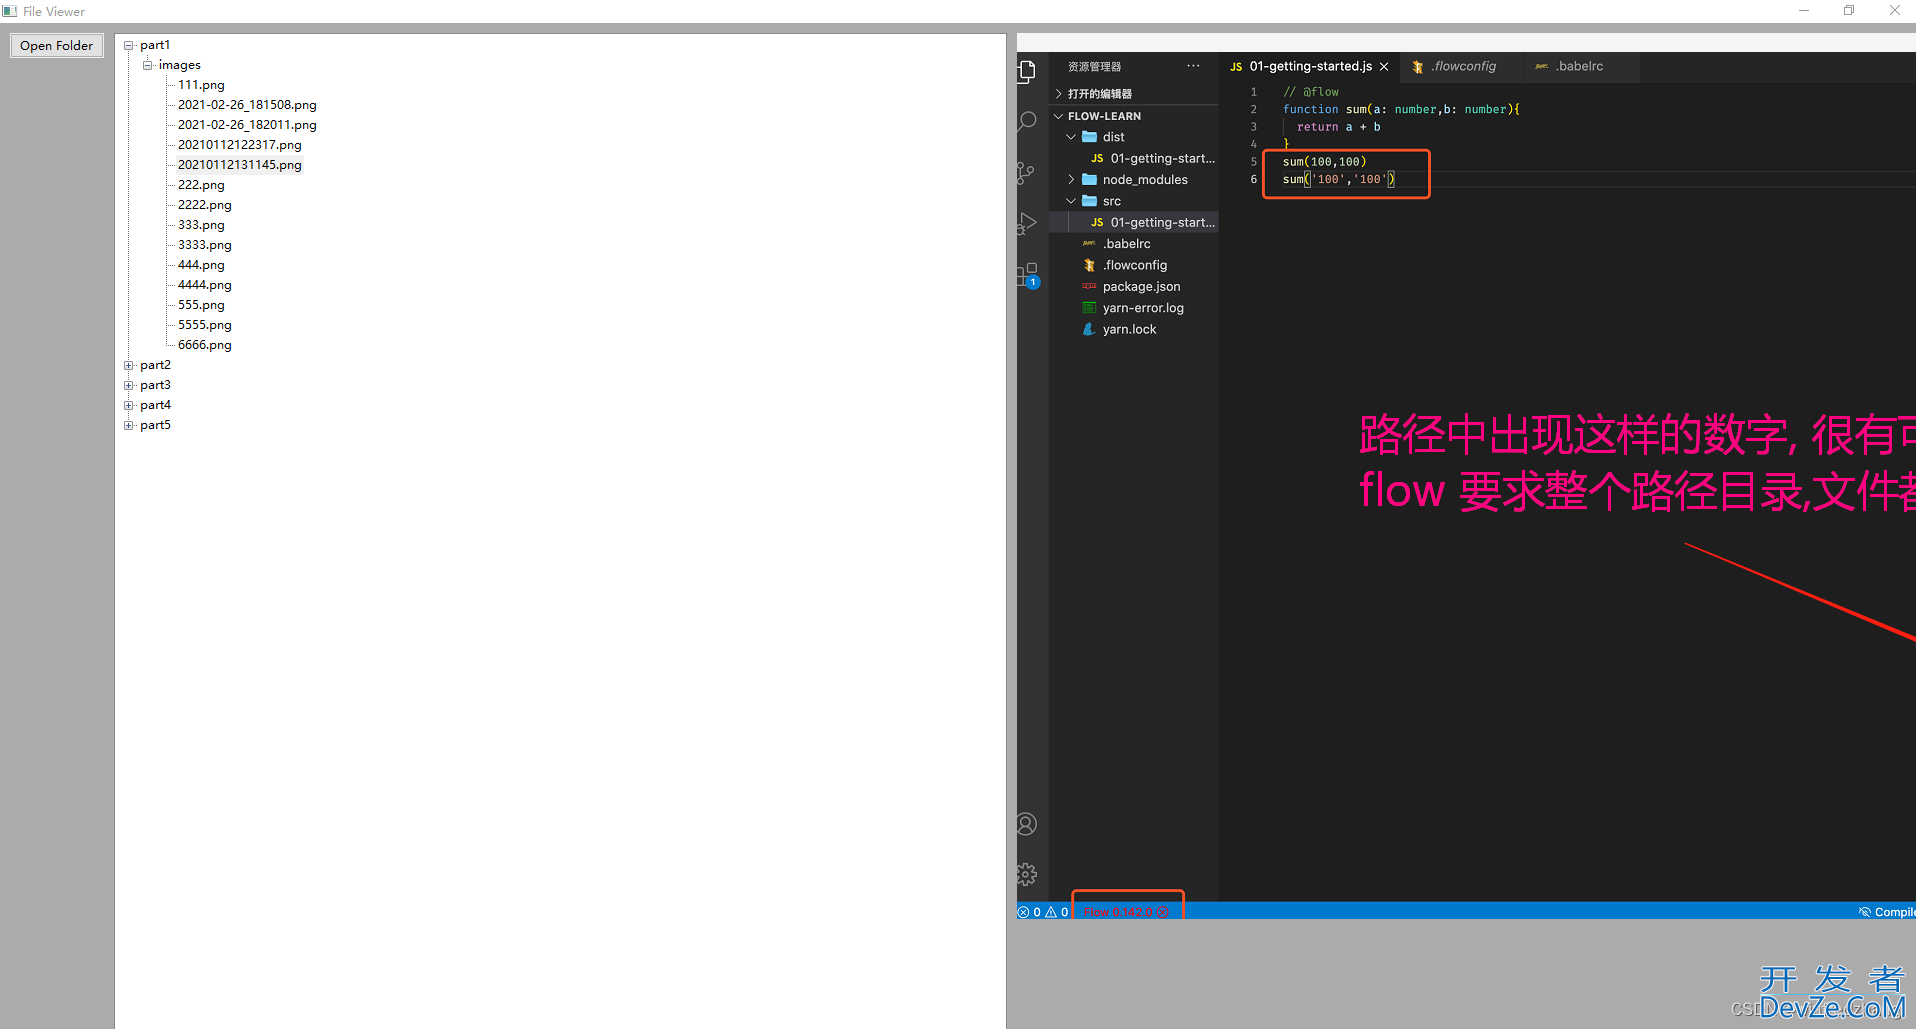Click 01-getting-start... file under dist in preview
Screen dimensions: 1916x1029
point(1134,158)
